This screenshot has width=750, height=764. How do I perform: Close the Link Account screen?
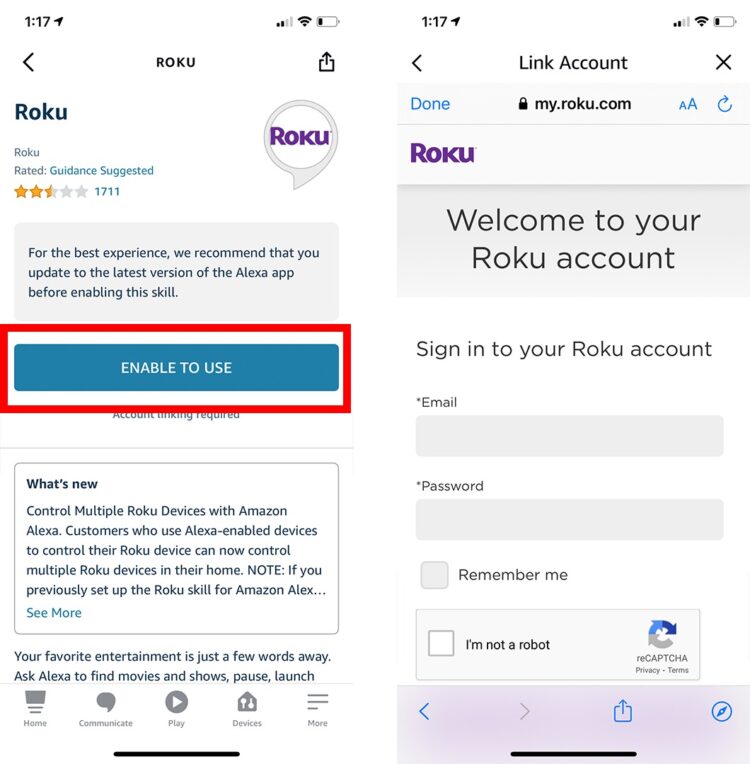pyautogui.click(x=723, y=62)
